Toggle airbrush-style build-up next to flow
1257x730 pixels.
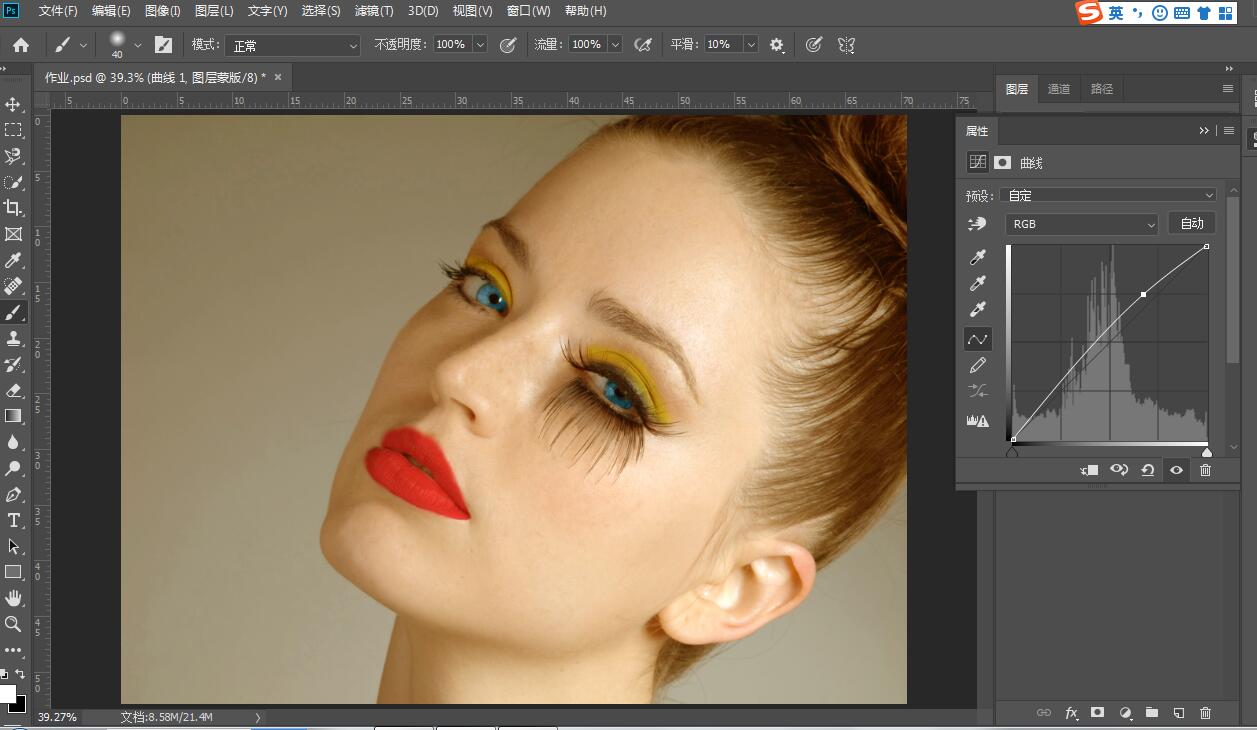click(x=643, y=45)
